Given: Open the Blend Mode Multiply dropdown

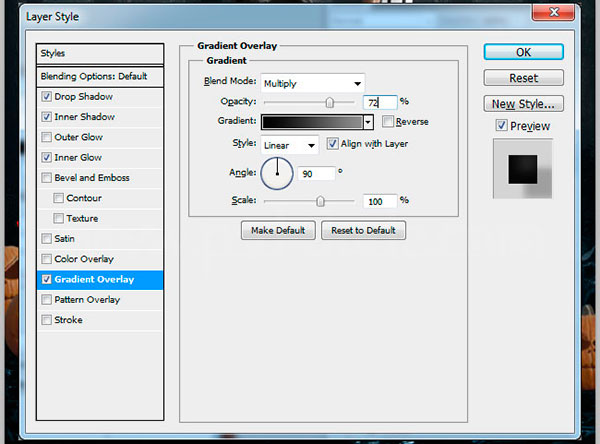Looking at the screenshot, I should [x=313, y=83].
